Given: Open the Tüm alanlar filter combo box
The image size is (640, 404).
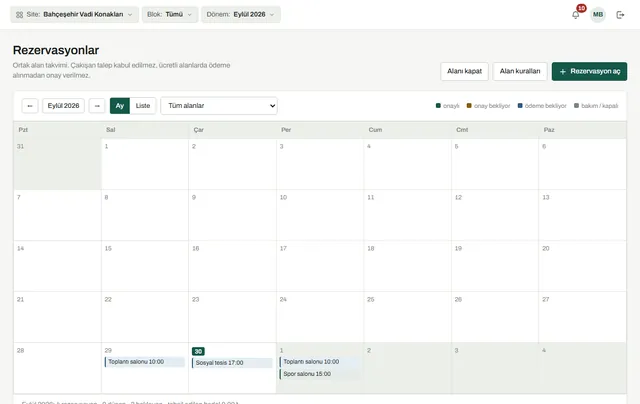Looking at the screenshot, I should click(x=219, y=106).
